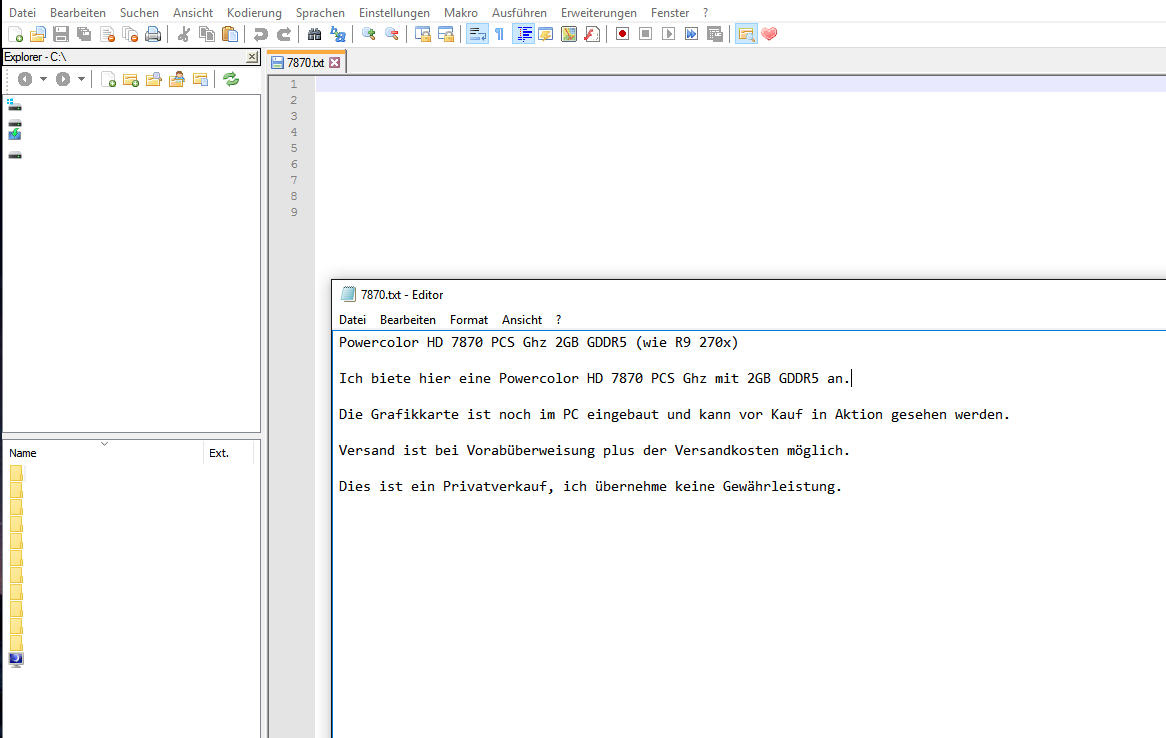Open the function list toolbar icon
The height and width of the screenshot is (738, 1166).
point(592,34)
